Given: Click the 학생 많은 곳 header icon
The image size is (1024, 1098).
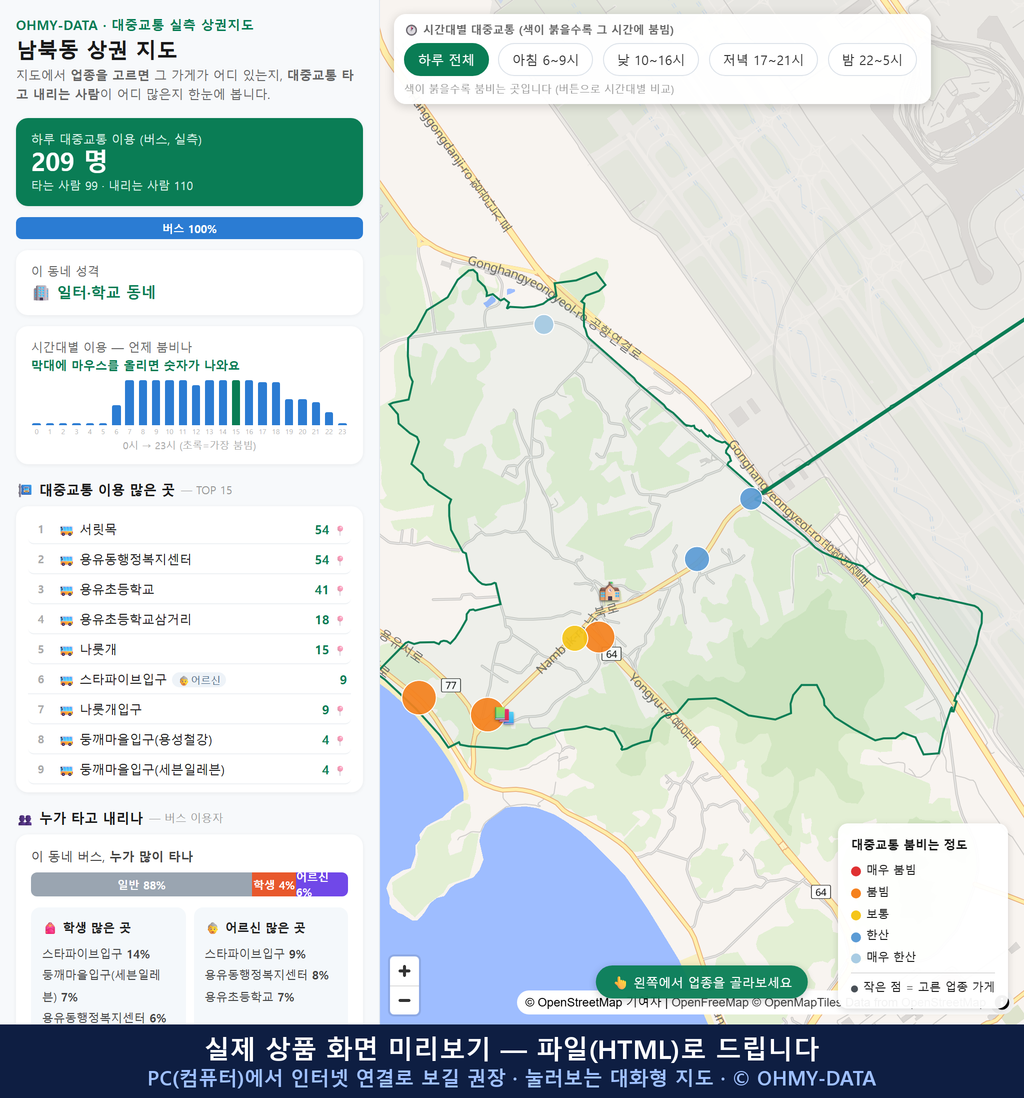Looking at the screenshot, I should 50,928.
